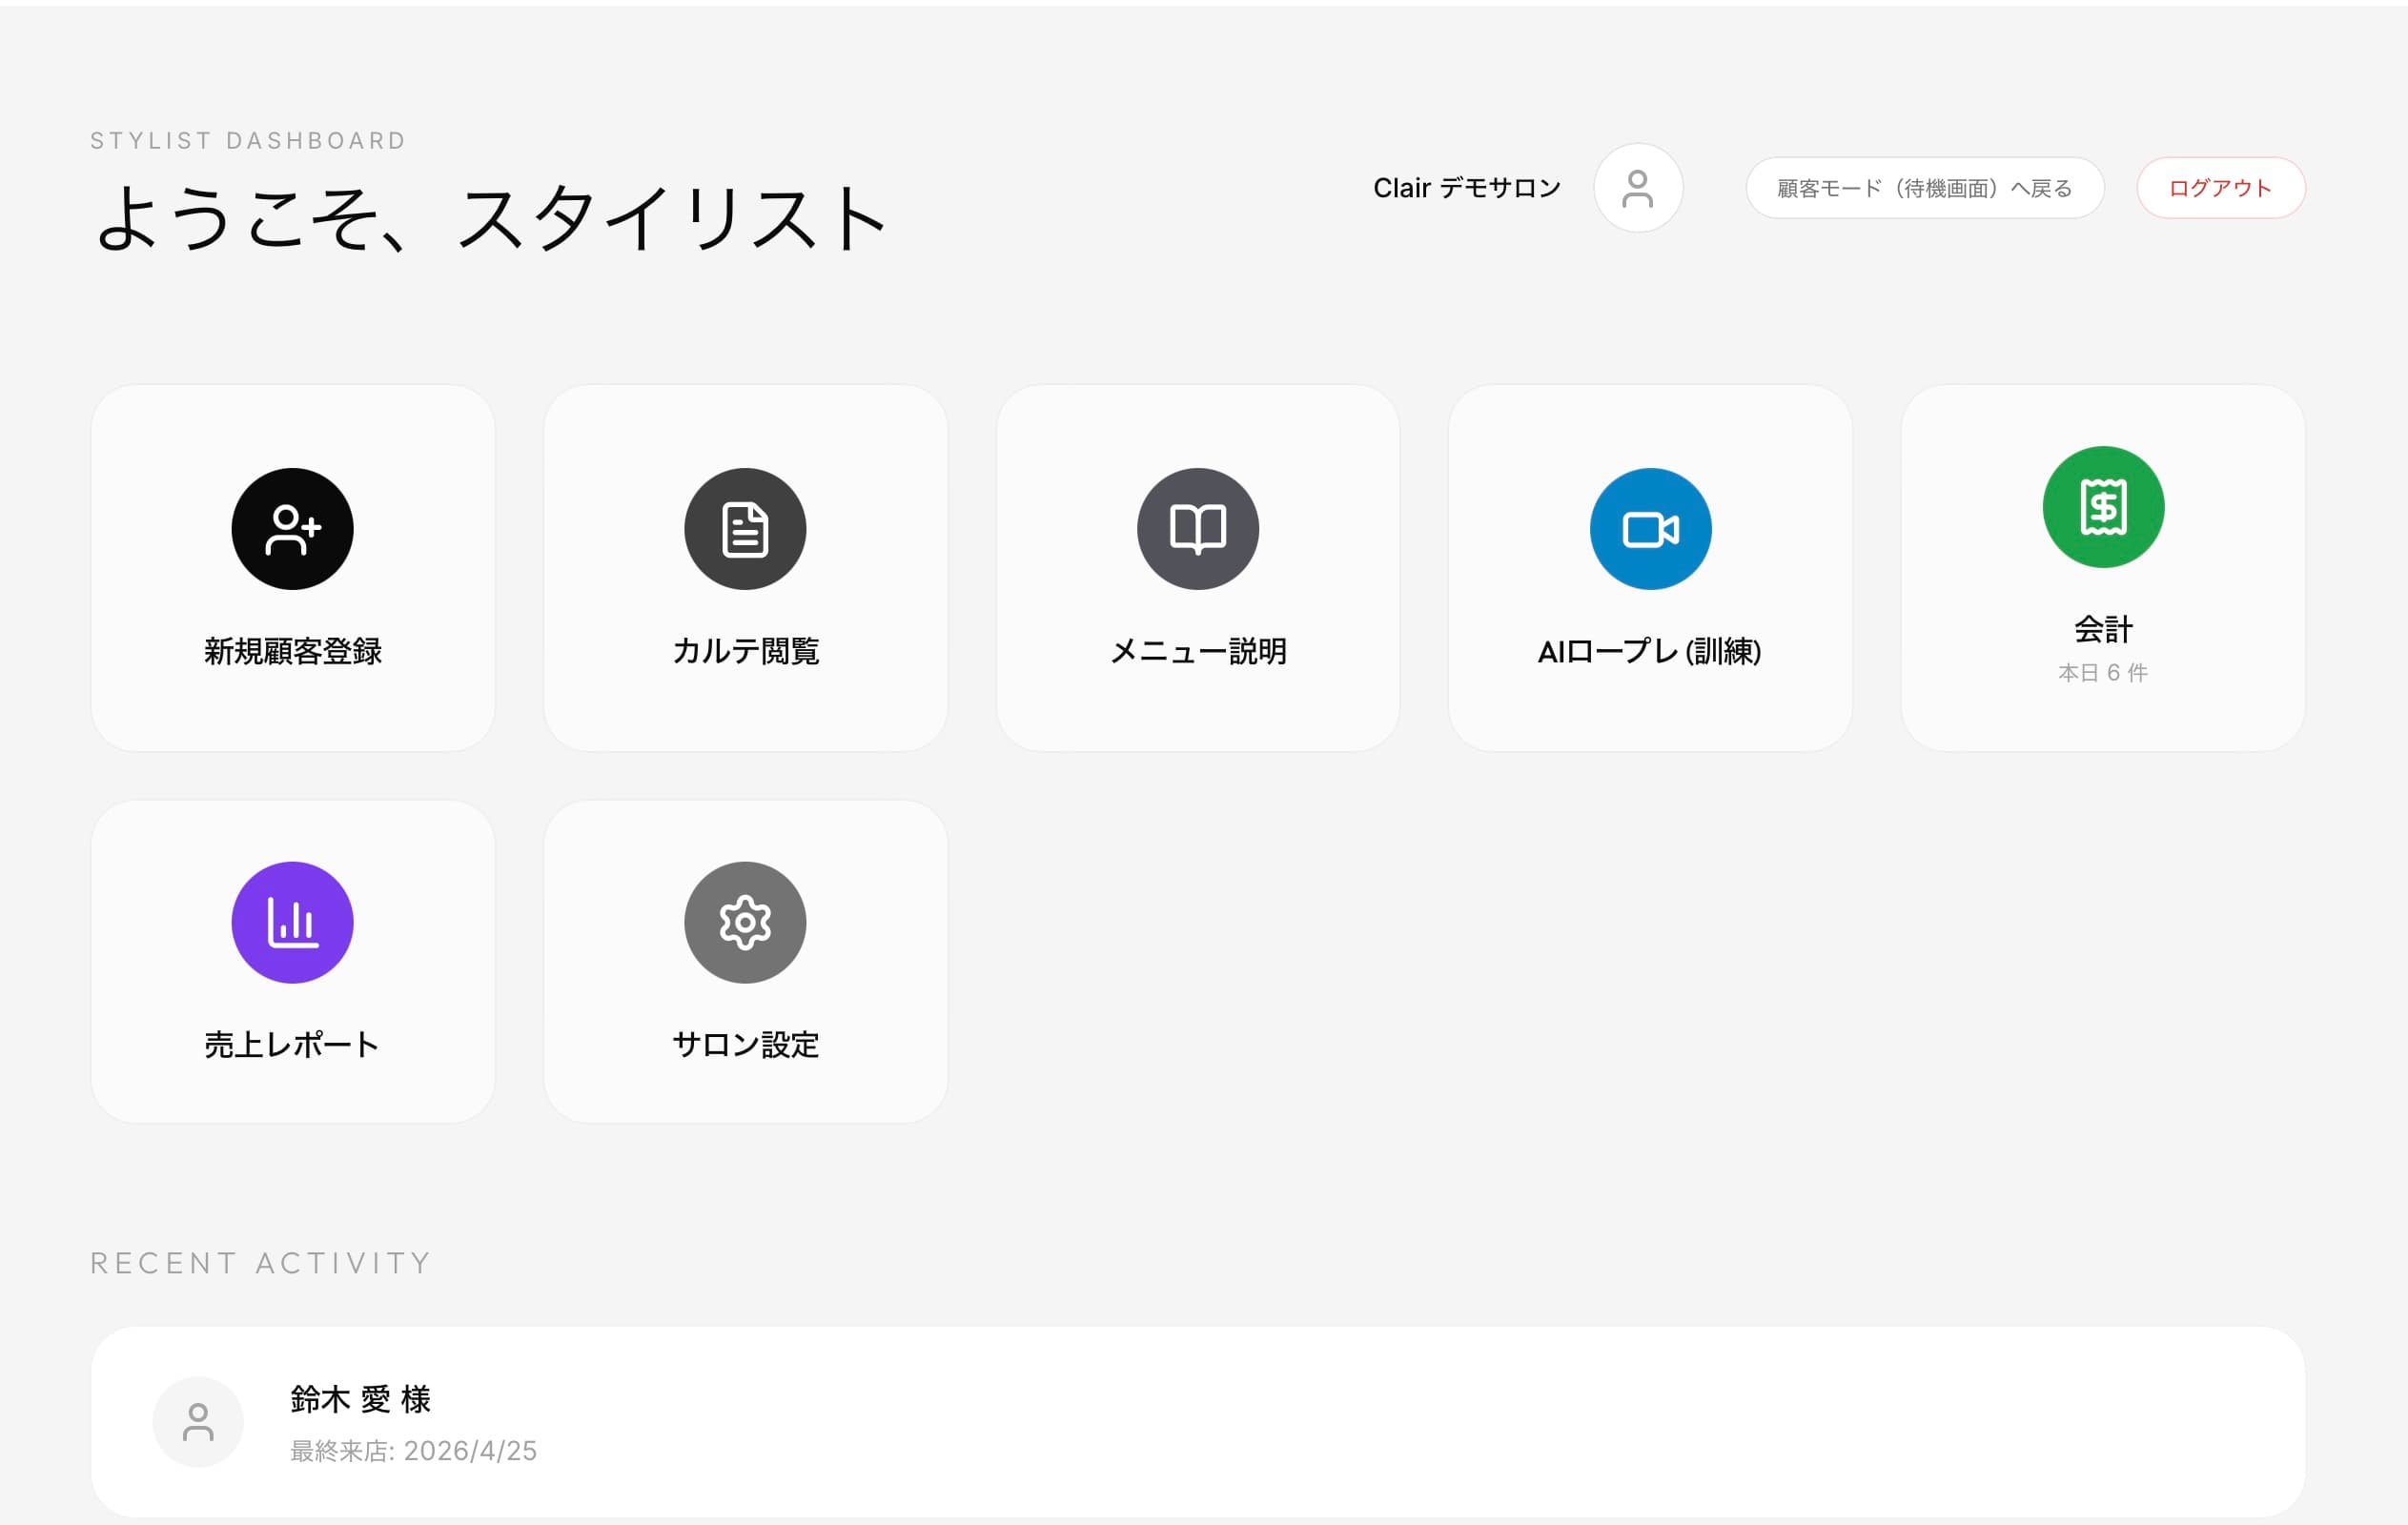Click the 新規顧客登録 label
2408x1525 pixels.
click(x=293, y=651)
